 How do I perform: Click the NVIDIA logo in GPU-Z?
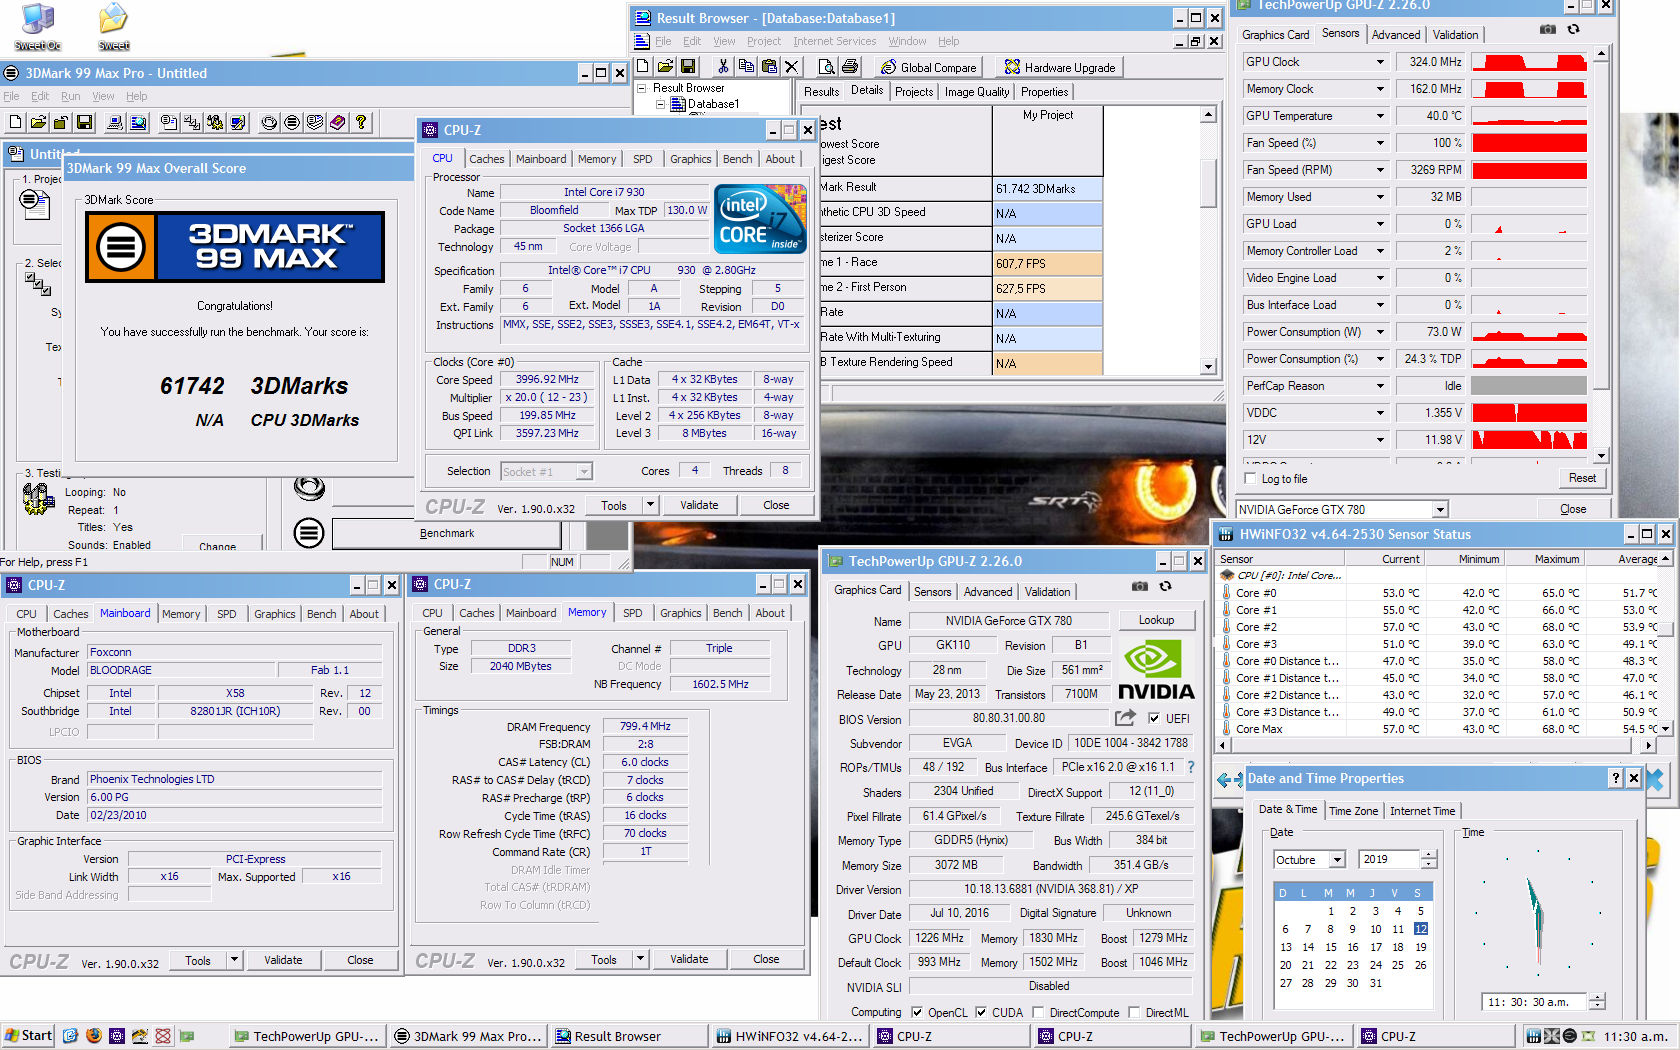[1156, 670]
